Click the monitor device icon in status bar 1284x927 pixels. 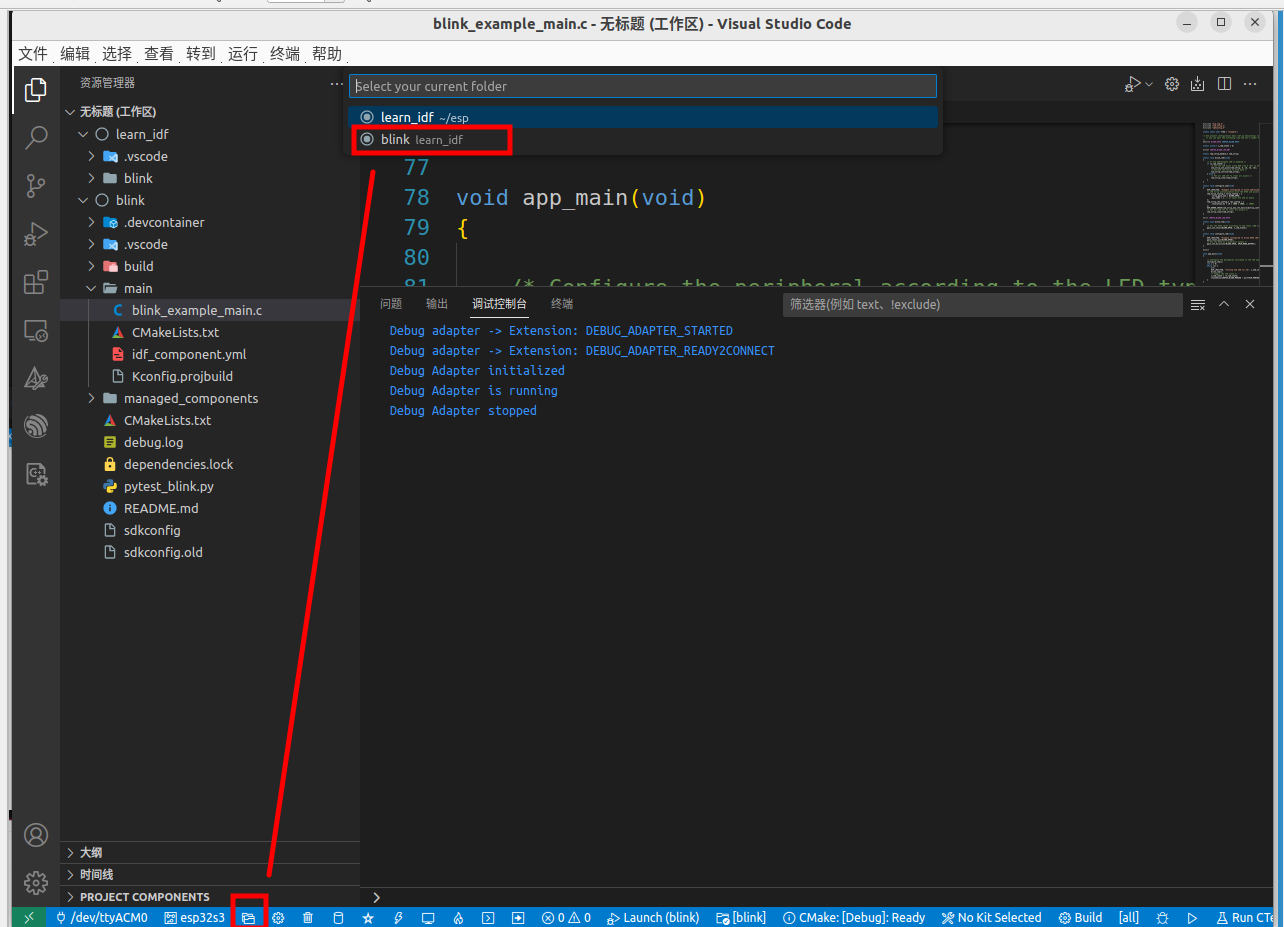428,917
